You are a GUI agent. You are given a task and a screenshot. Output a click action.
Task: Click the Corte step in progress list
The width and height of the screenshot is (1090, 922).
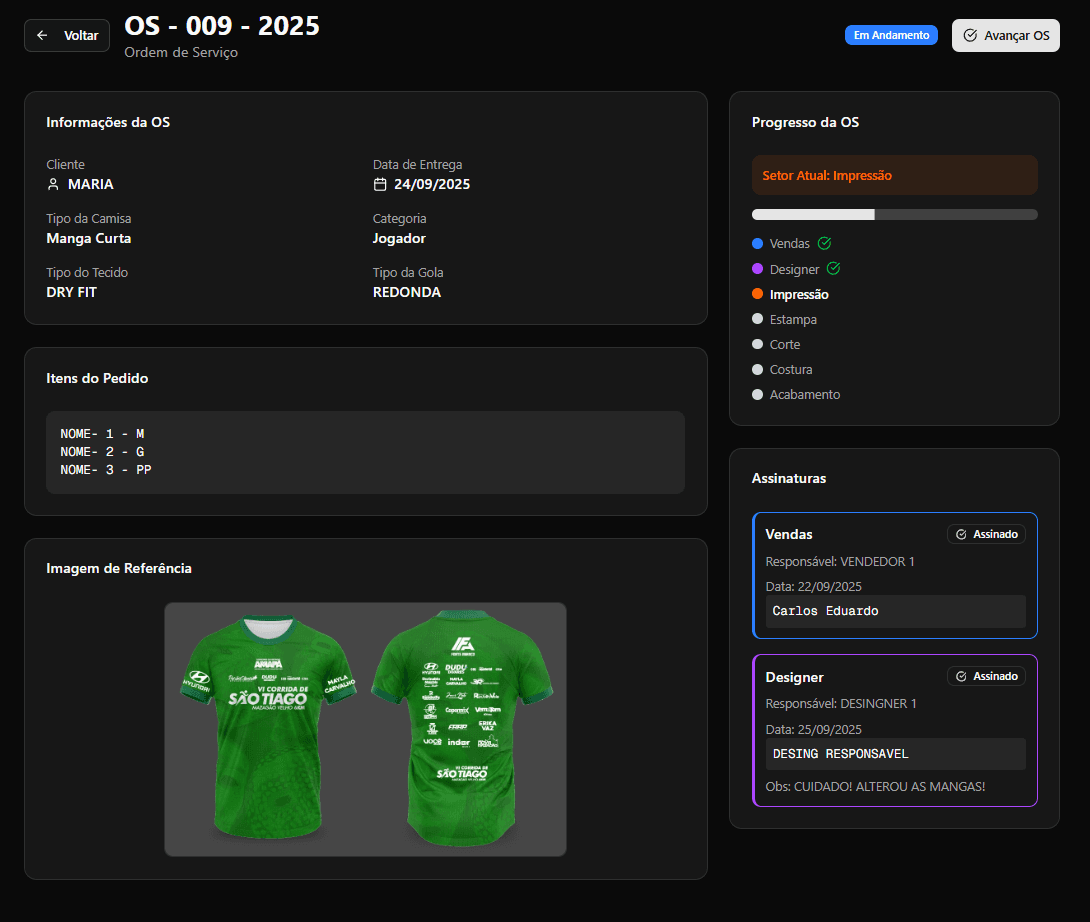[x=784, y=344]
